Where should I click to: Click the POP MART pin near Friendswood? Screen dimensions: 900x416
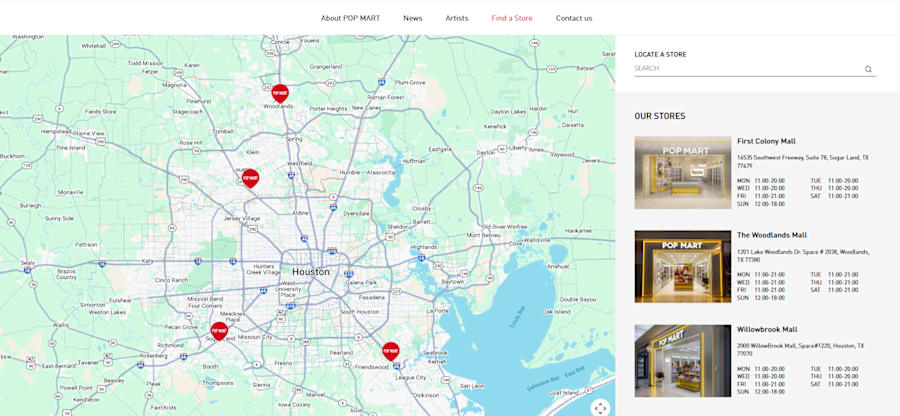coord(391,351)
